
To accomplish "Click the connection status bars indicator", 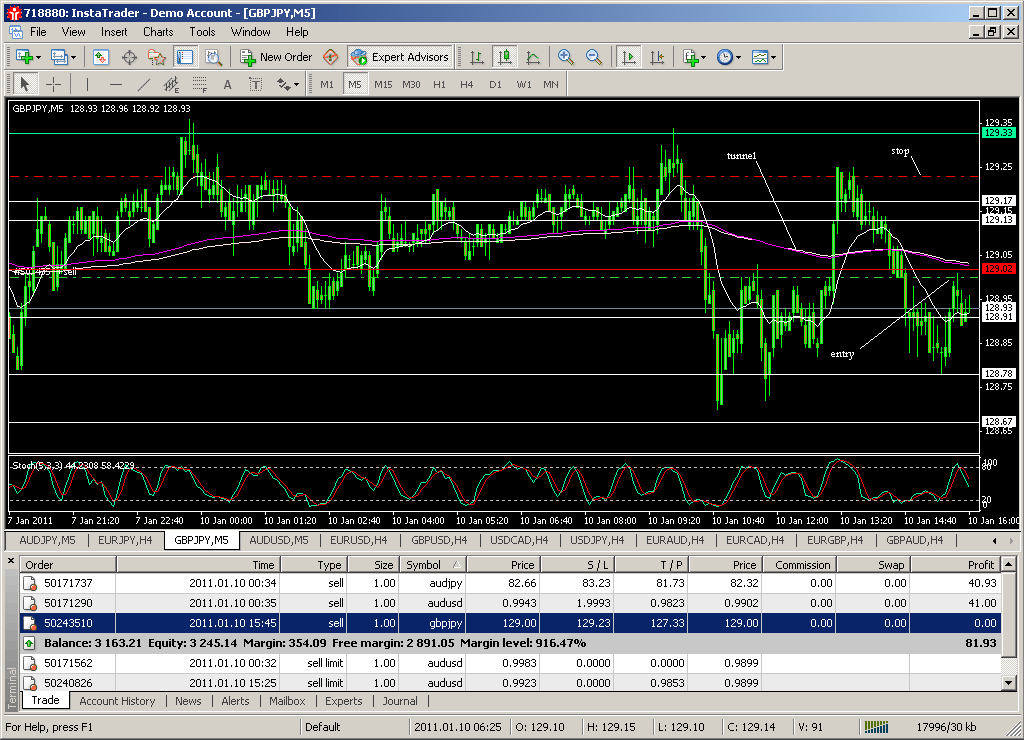I will pos(877,727).
